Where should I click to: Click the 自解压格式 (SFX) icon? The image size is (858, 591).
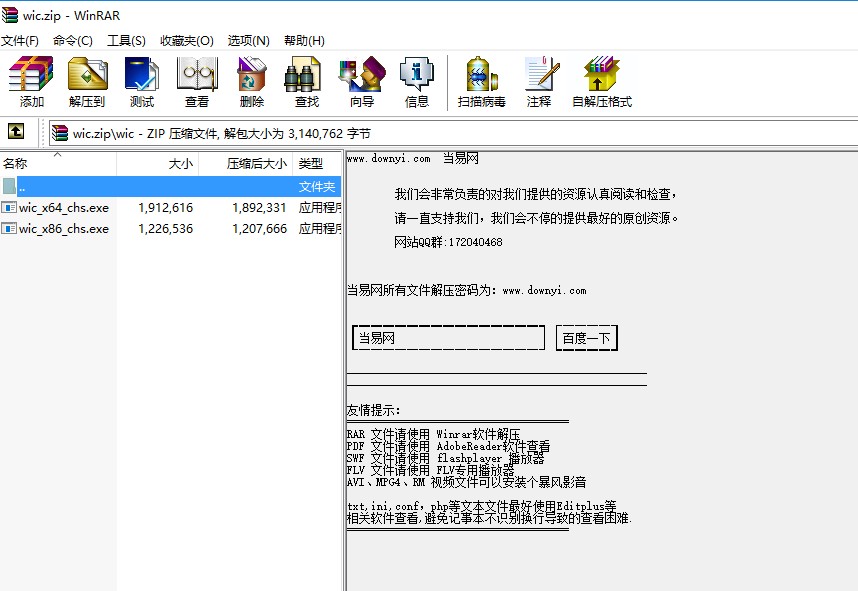[x=600, y=80]
